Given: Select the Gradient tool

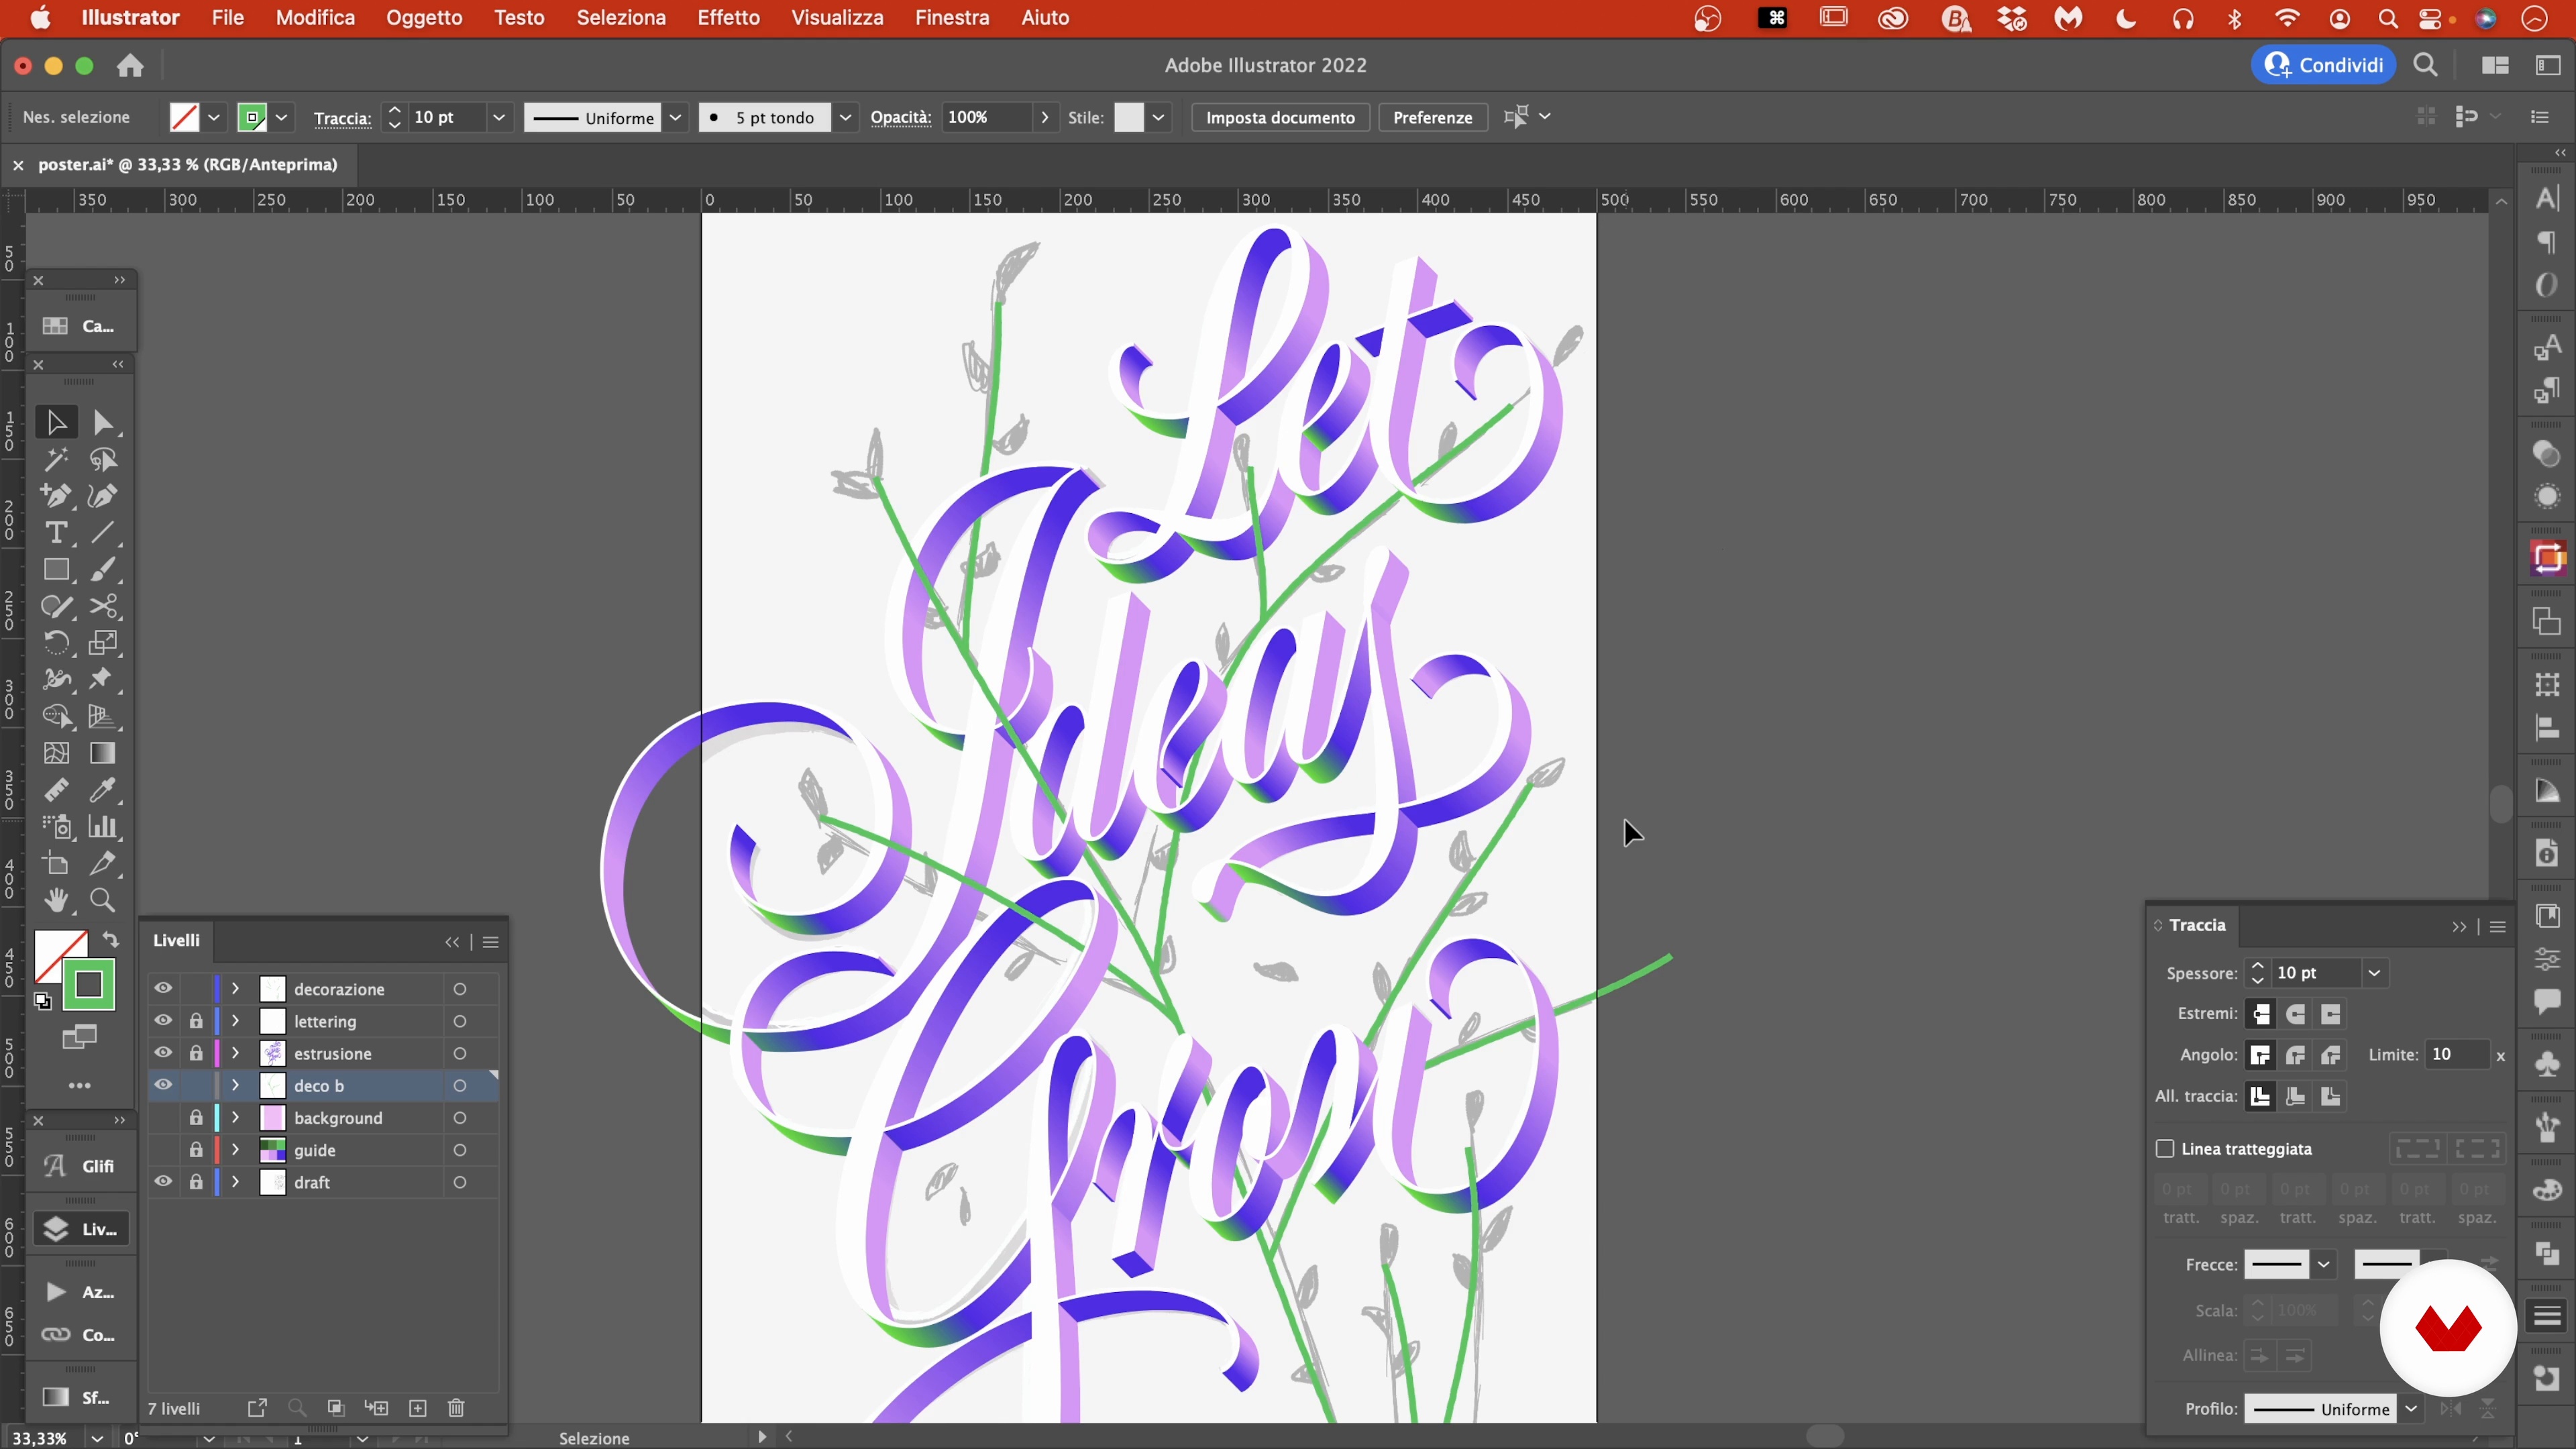Looking at the screenshot, I should click(x=103, y=753).
